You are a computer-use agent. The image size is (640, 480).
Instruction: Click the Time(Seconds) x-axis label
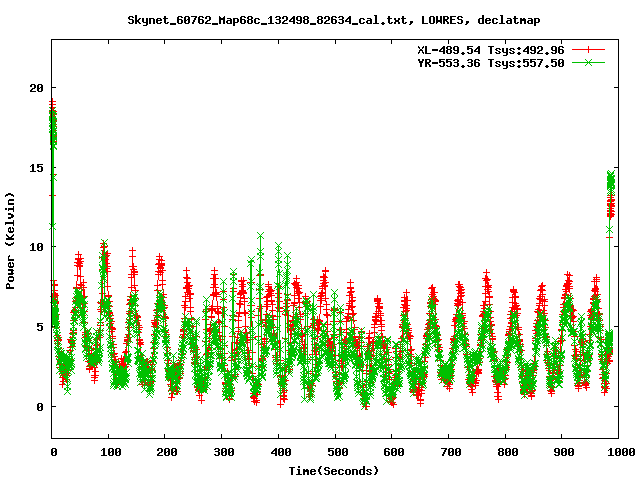click(334, 471)
